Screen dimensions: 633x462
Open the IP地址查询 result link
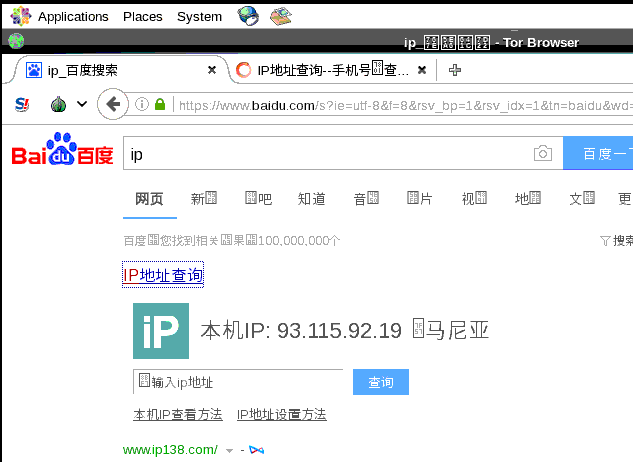click(163, 275)
